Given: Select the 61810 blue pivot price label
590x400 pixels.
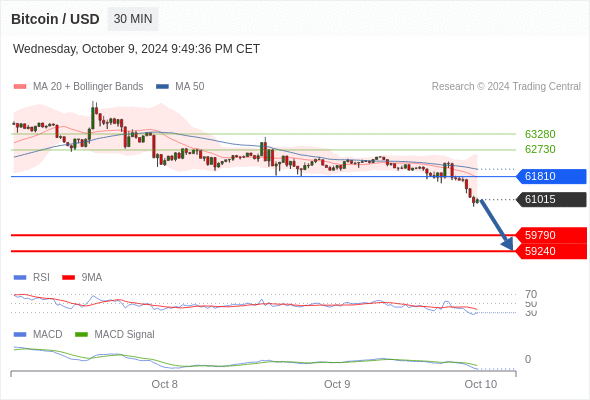Looking at the screenshot, I should tap(551, 176).
